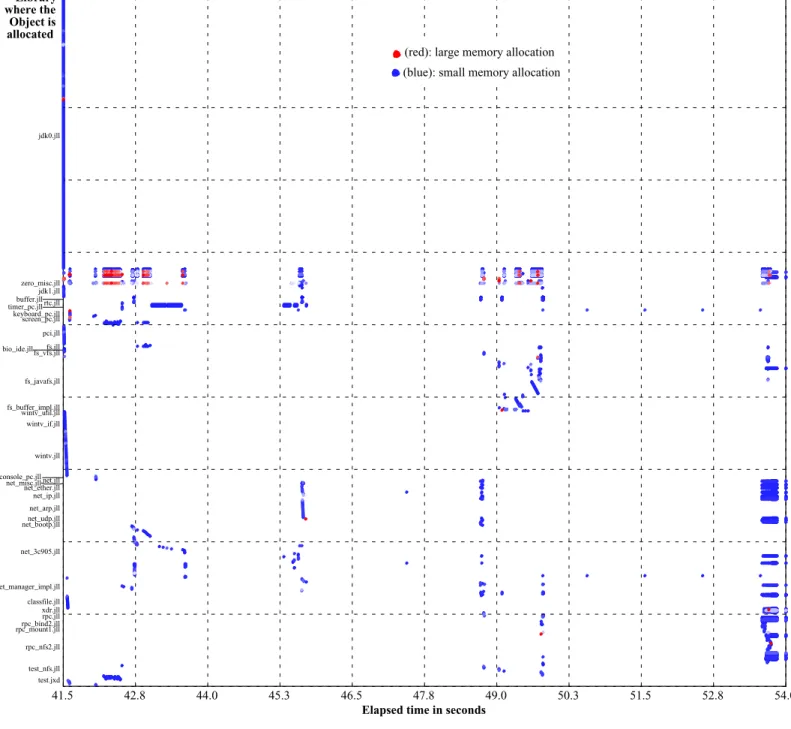791x729 pixels.
Task: Click the red large memory allocation legend dot
Action: click(x=397, y=53)
